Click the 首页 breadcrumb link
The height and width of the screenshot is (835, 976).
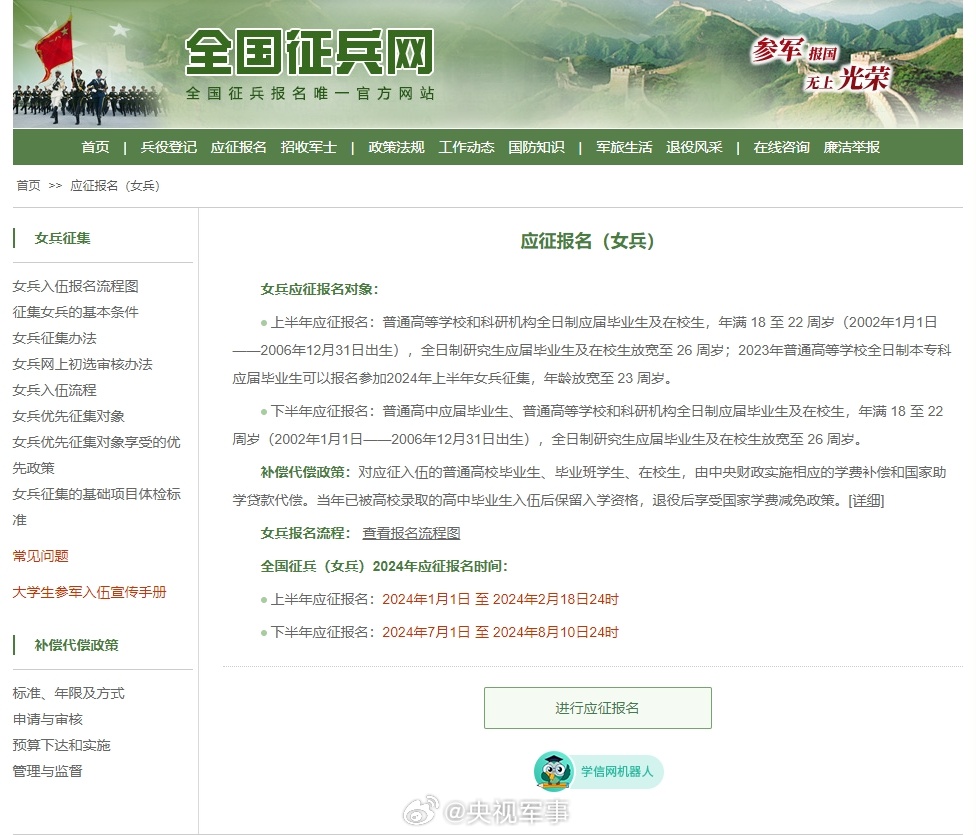[x=28, y=186]
